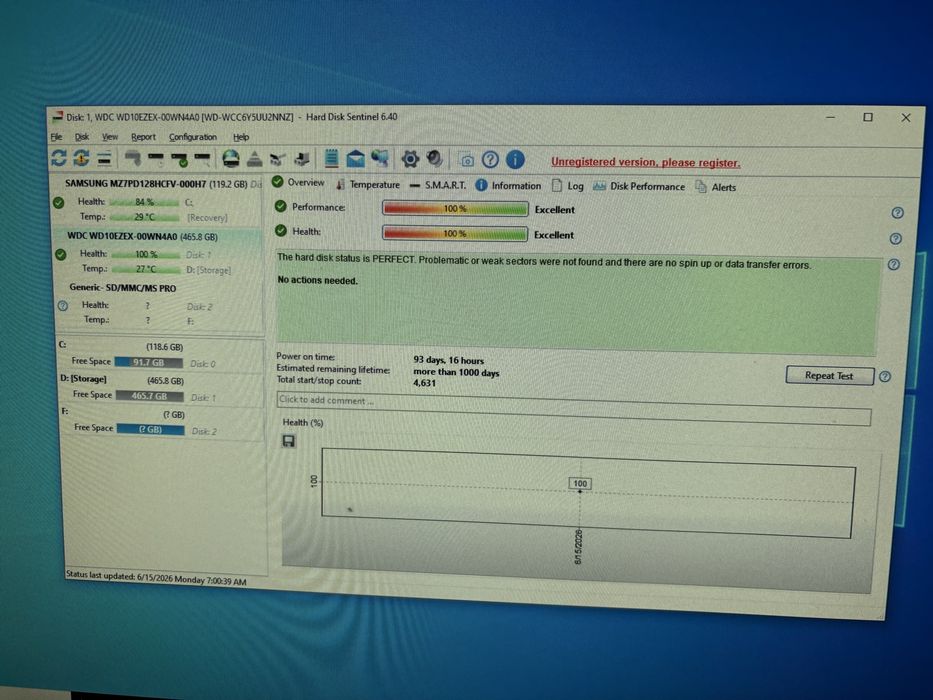Click the camera screenshot toolbar icon
This screenshot has height=700, width=933.
(467, 161)
